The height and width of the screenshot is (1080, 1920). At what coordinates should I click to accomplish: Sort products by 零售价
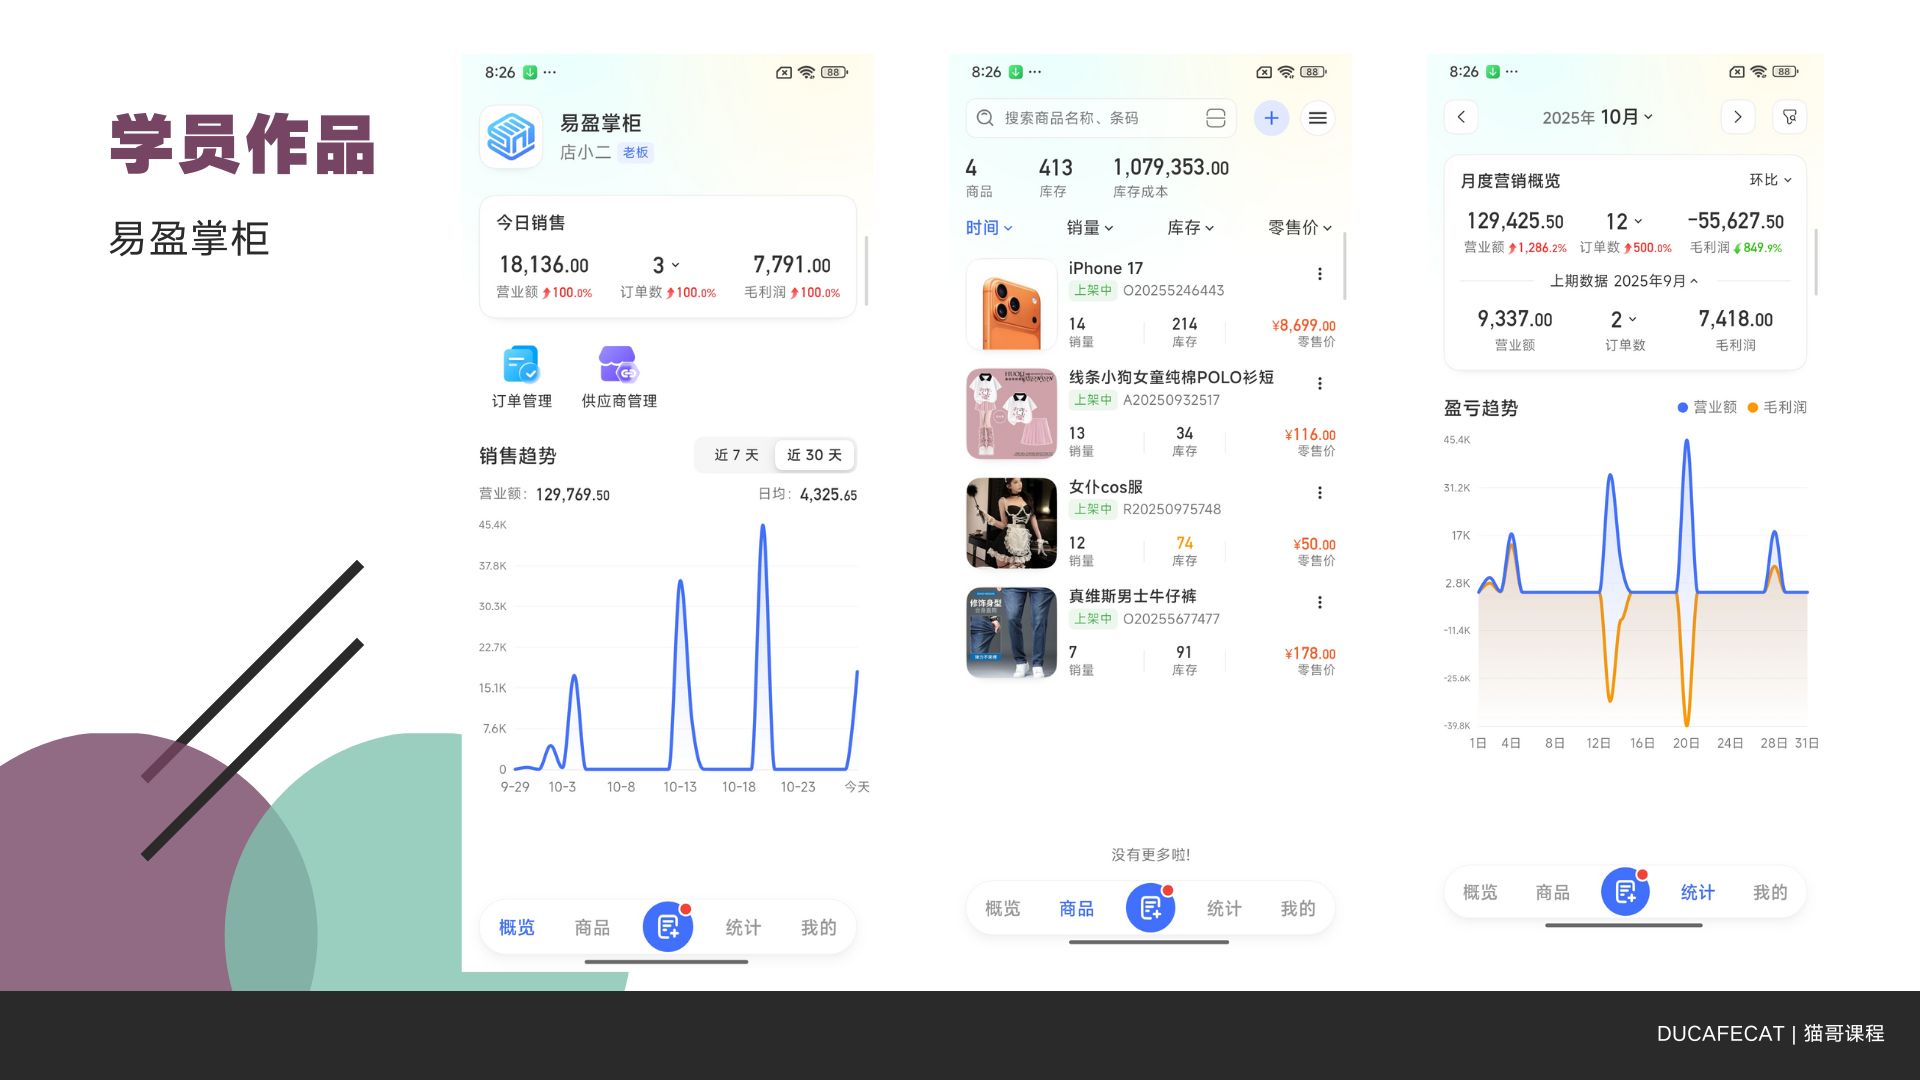point(1300,228)
